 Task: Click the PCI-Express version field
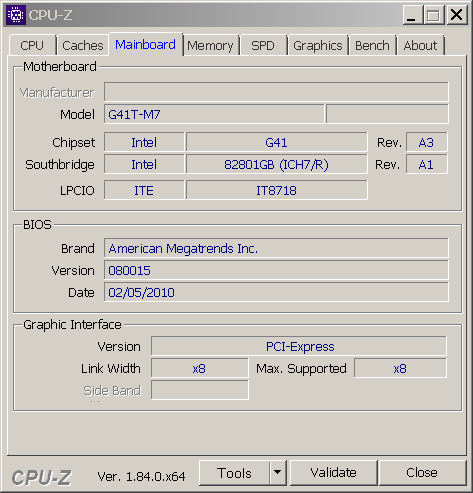pos(299,346)
